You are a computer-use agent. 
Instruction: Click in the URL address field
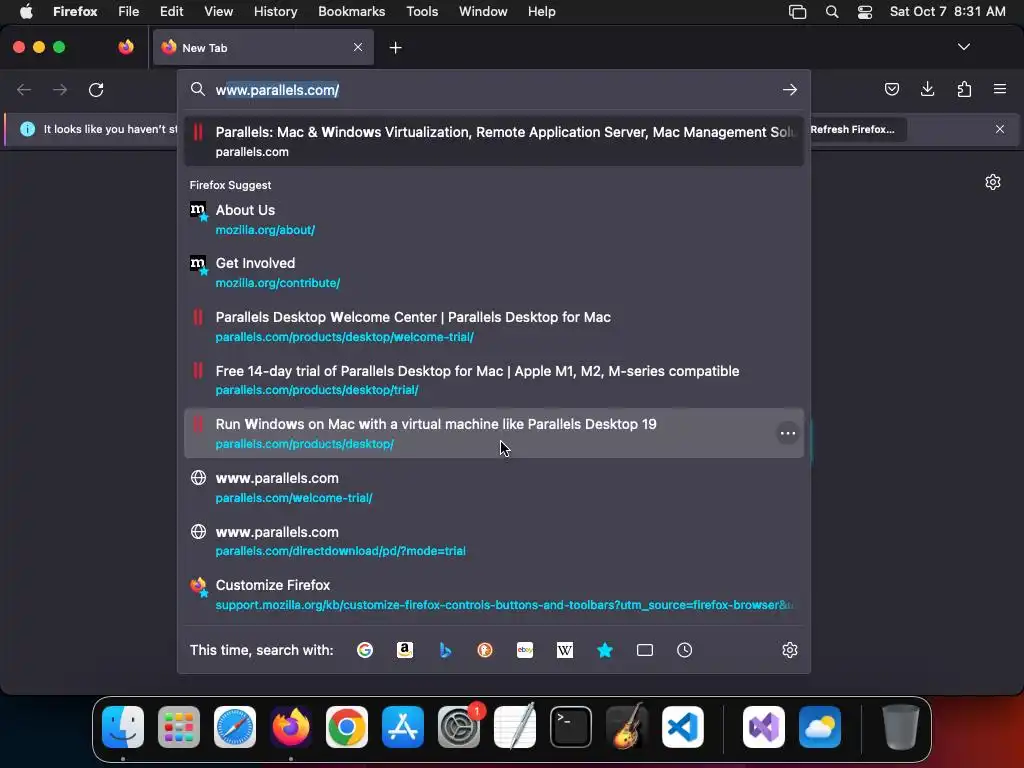(494, 89)
